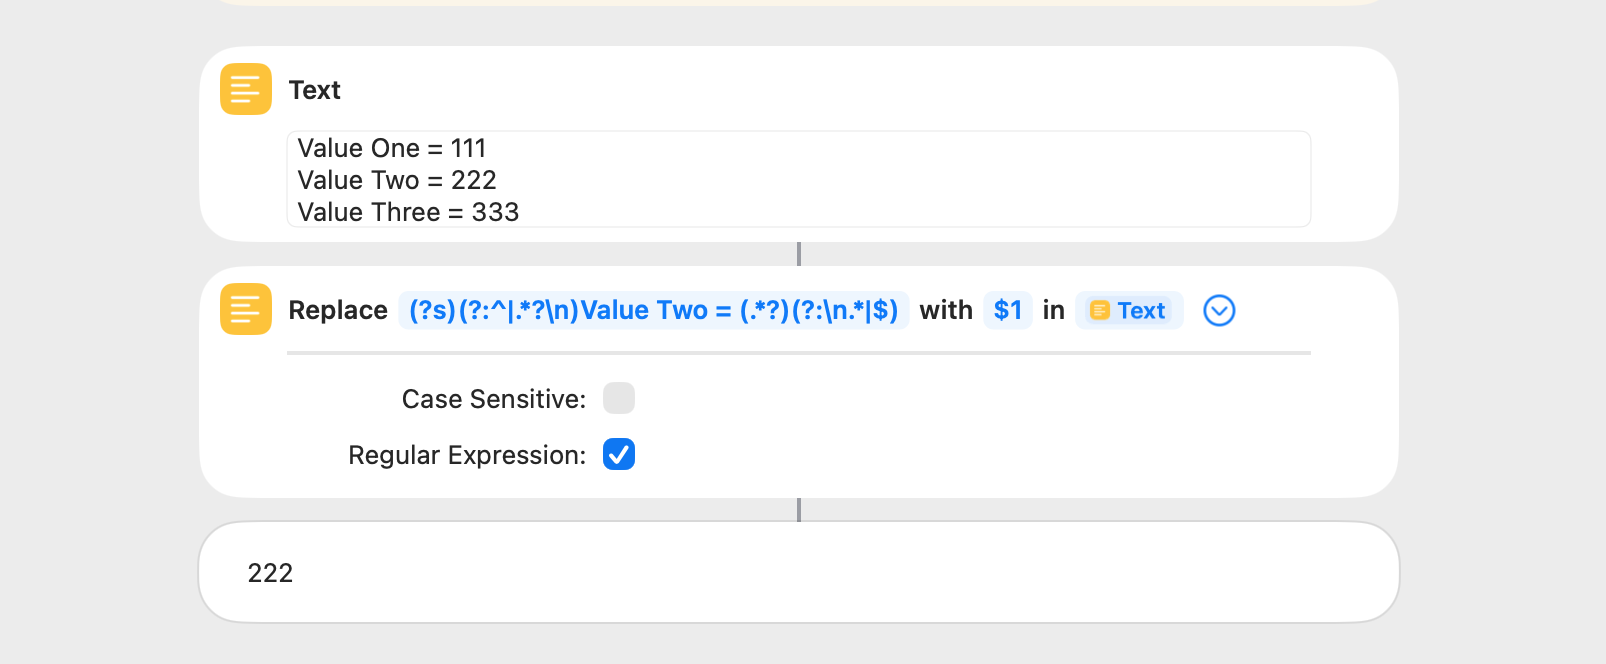This screenshot has height=664, width=1606.
Task: Click the word "in" before the Text variable
Action: (1053, 311)
